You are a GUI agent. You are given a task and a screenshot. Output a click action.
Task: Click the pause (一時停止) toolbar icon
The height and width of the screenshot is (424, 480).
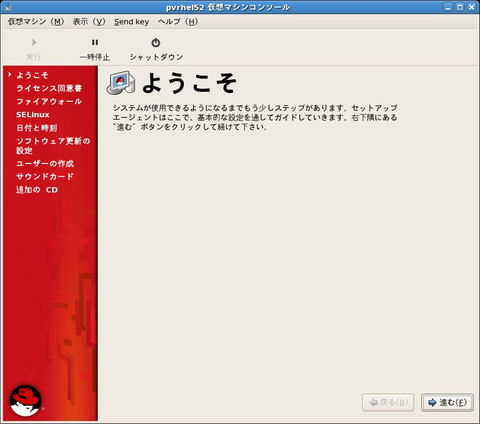(95, 42)
